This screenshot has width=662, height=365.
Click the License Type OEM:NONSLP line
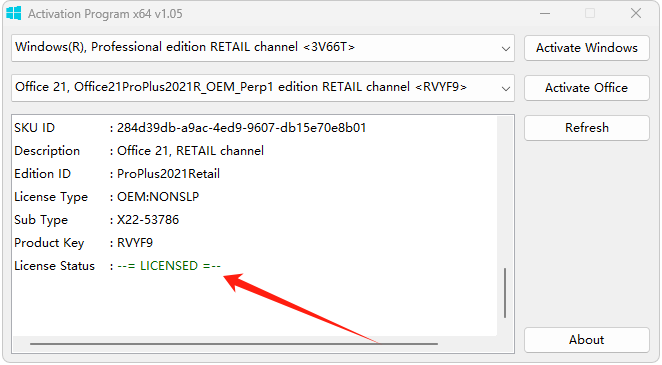pyautogui.click(x=106, y=197)
